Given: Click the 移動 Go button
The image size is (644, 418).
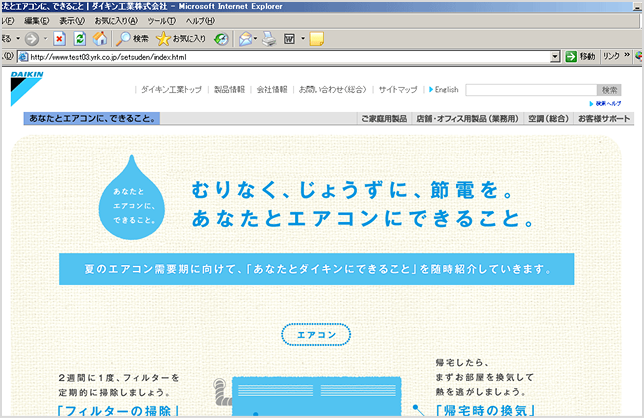Looking at the screenshot, I should [580, 56].
